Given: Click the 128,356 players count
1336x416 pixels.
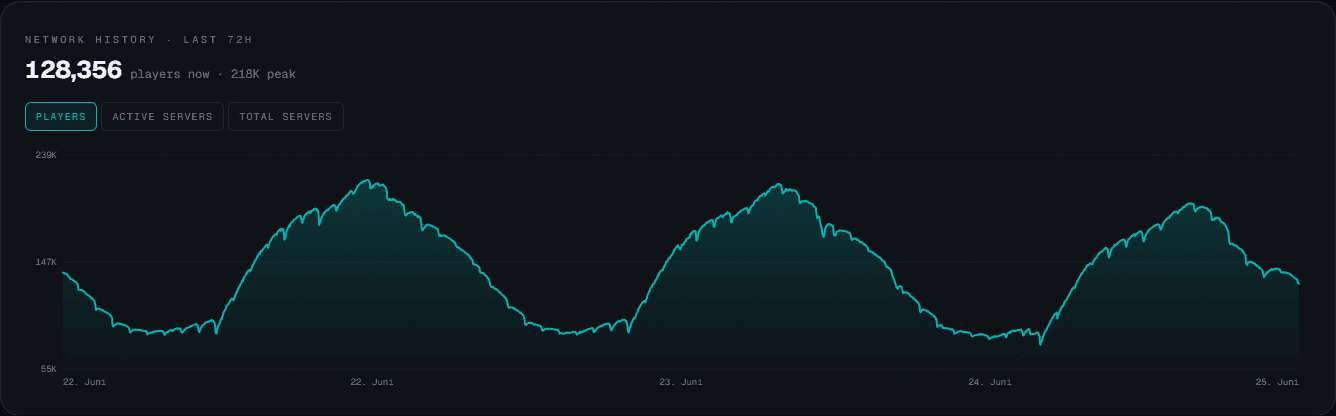Looking at the screenshot, I should [74, 71].
